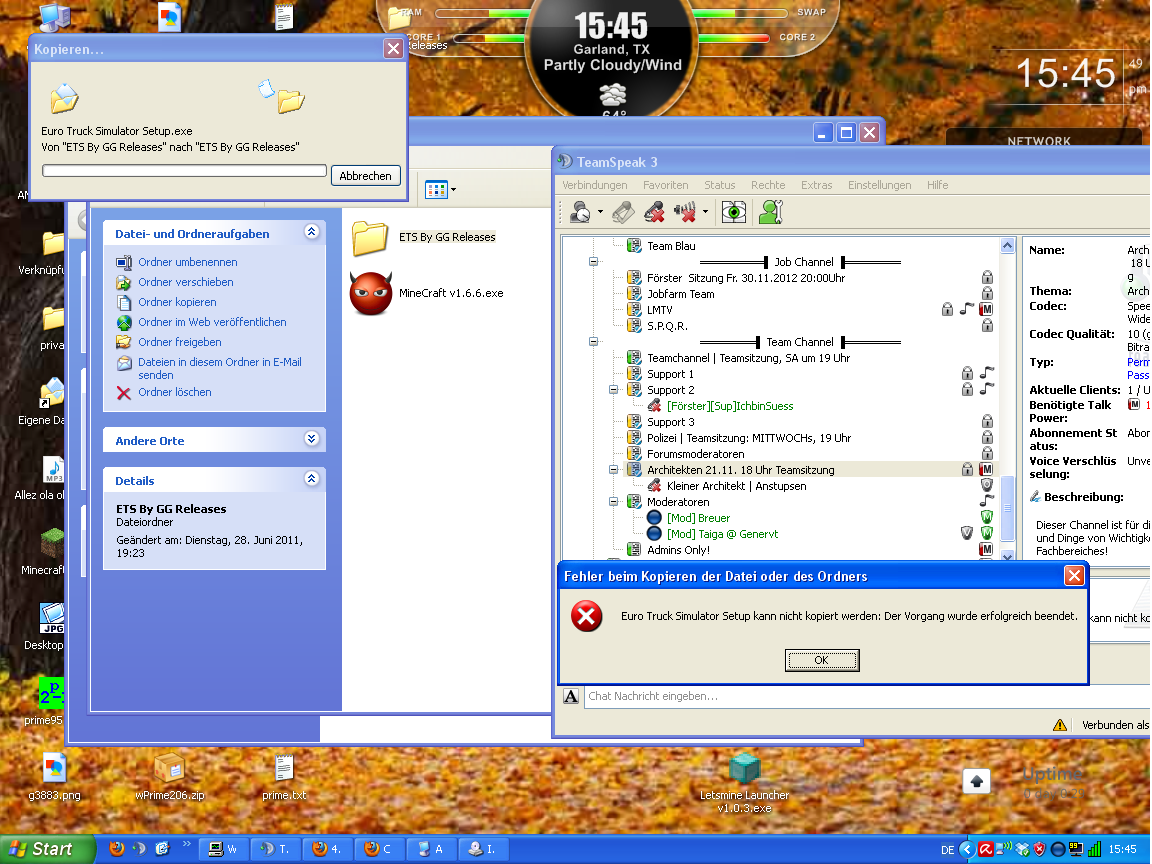Viewport: 1152px width, 864px height.
Task: Open the explorer view mode dropdown
Action: click(x=441, y=189)
